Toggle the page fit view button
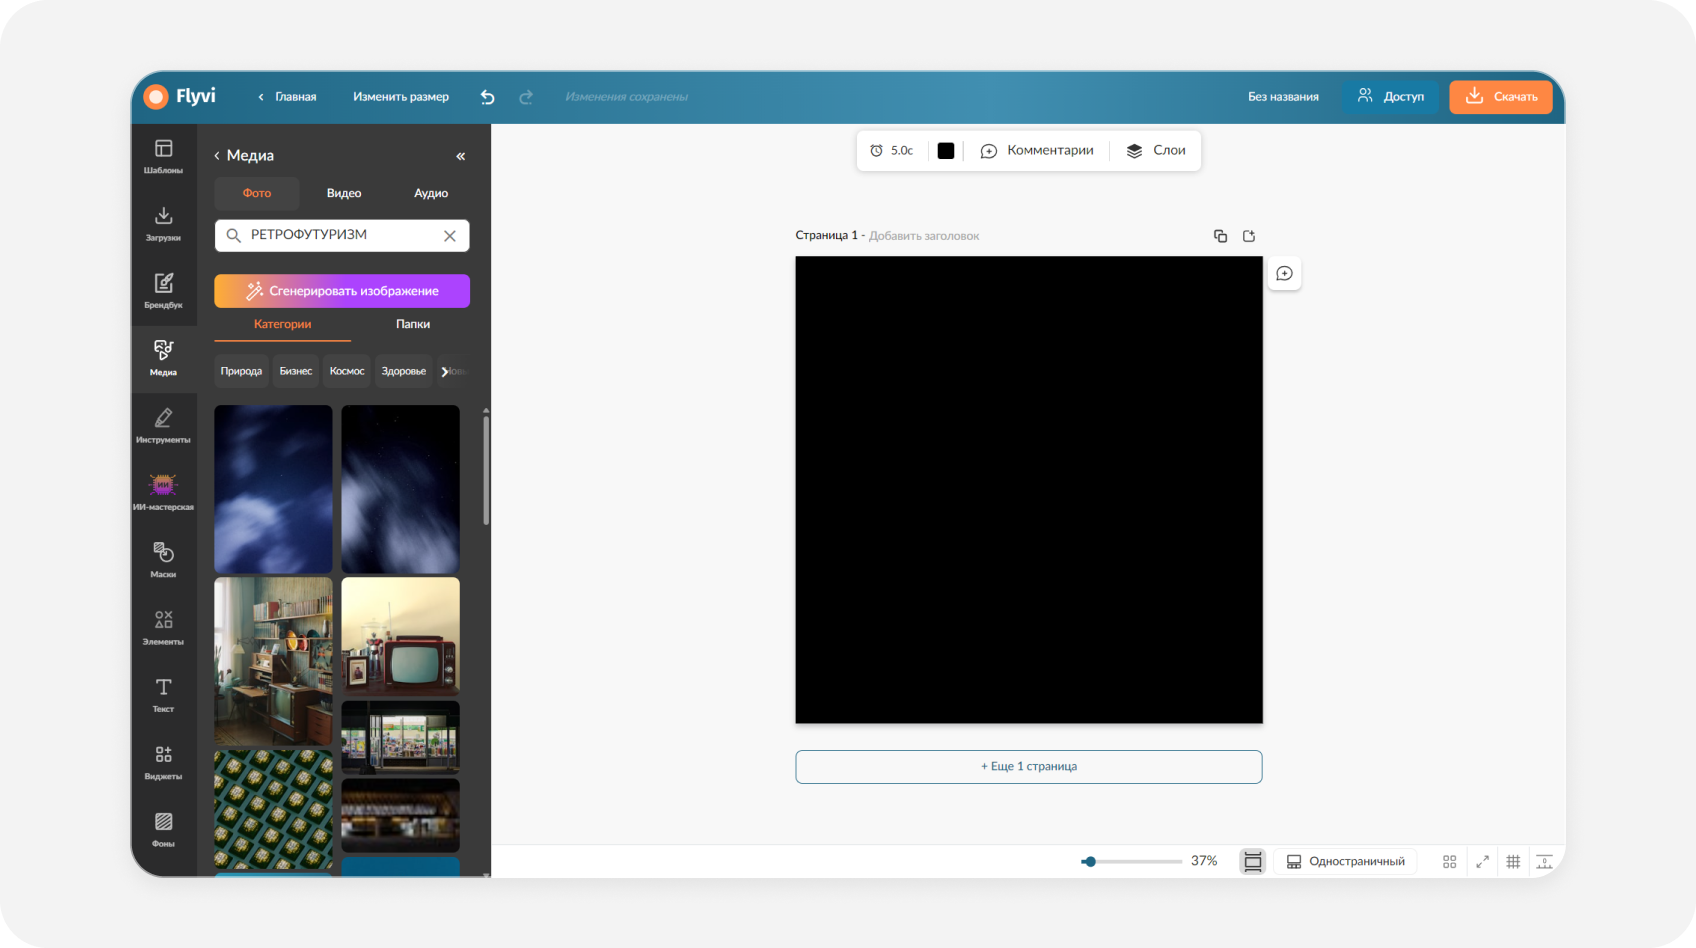Image resolution: width=1696 pixels, height=948 pixels. pos(1252,861)
